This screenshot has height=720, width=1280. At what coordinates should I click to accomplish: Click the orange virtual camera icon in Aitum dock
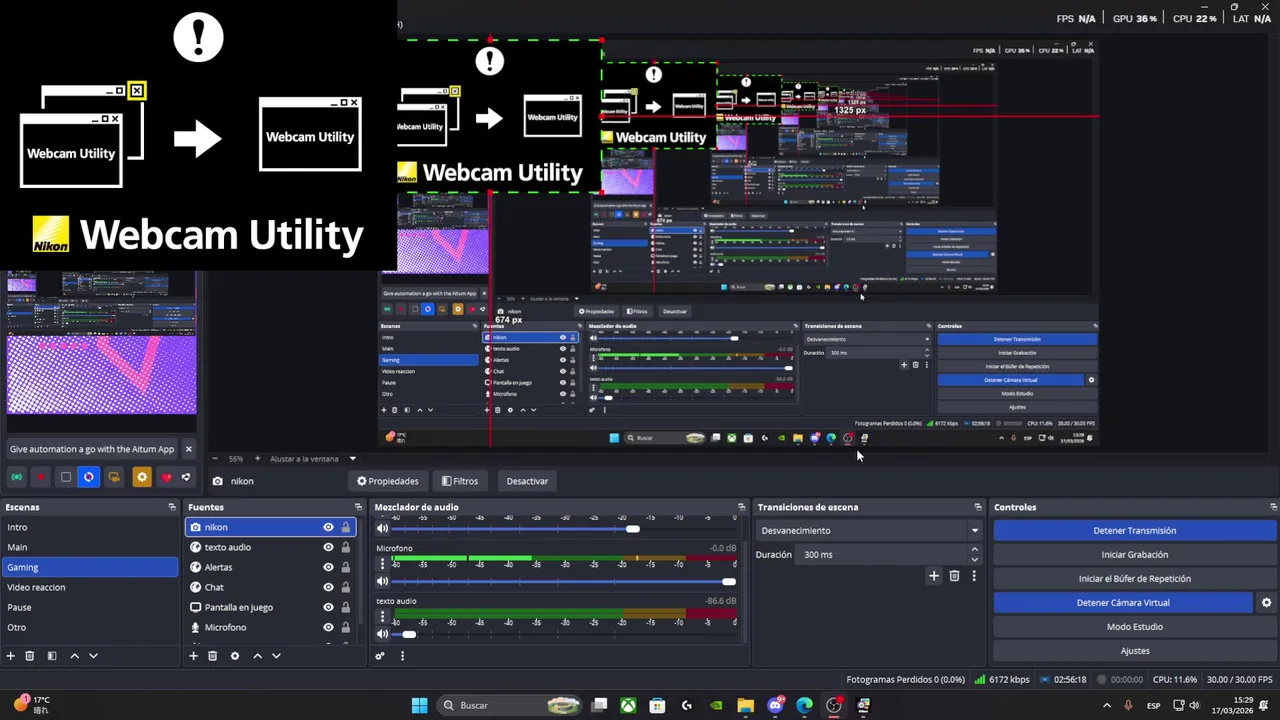(x=114, y=477)
